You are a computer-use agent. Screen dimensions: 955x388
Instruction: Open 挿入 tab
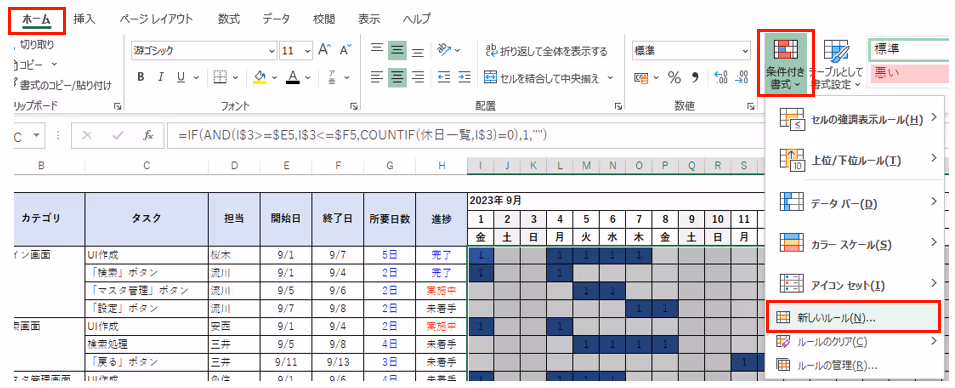(x=85, y=19)
